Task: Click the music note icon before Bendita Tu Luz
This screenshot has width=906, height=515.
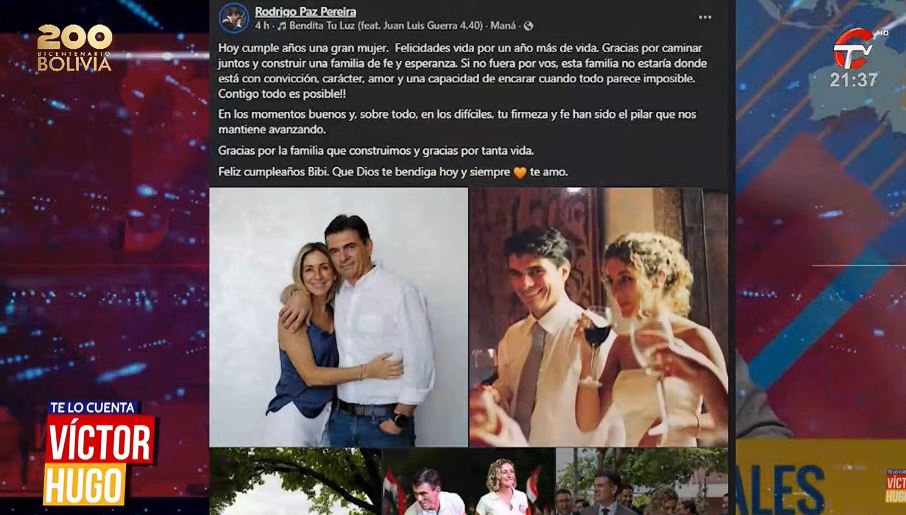Action: 281,26
